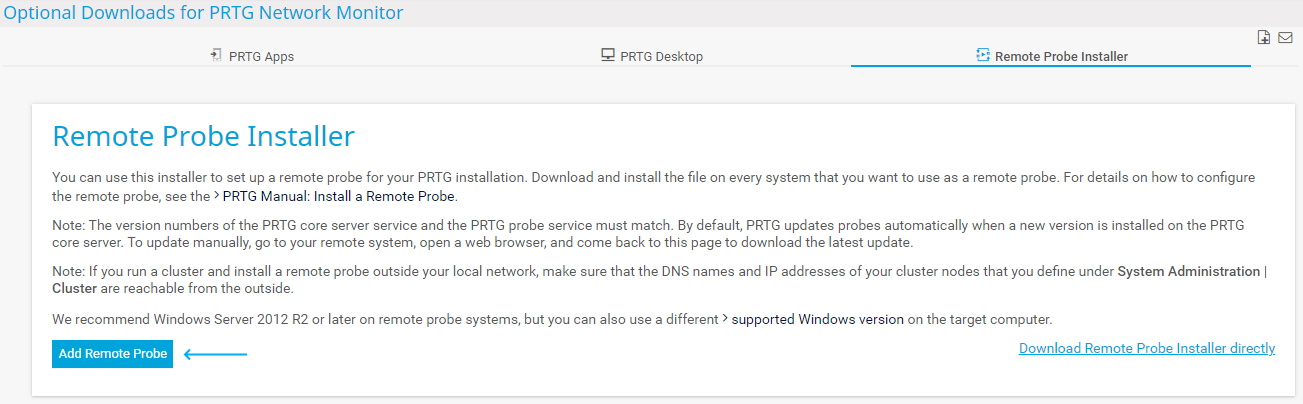Follow the Download Remote Probe Installer directly link
This screenshot has height=404, width=1303.
coord(1146,348)
